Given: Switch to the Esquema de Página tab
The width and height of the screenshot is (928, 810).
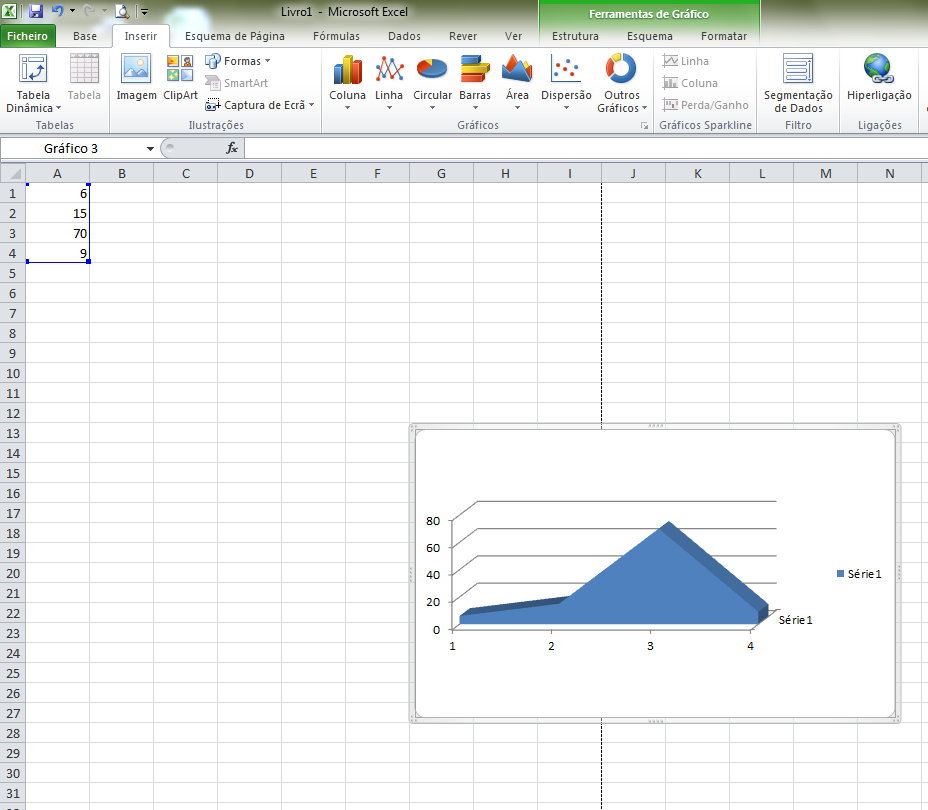Looking at the screenshot, I should [235, 36].
